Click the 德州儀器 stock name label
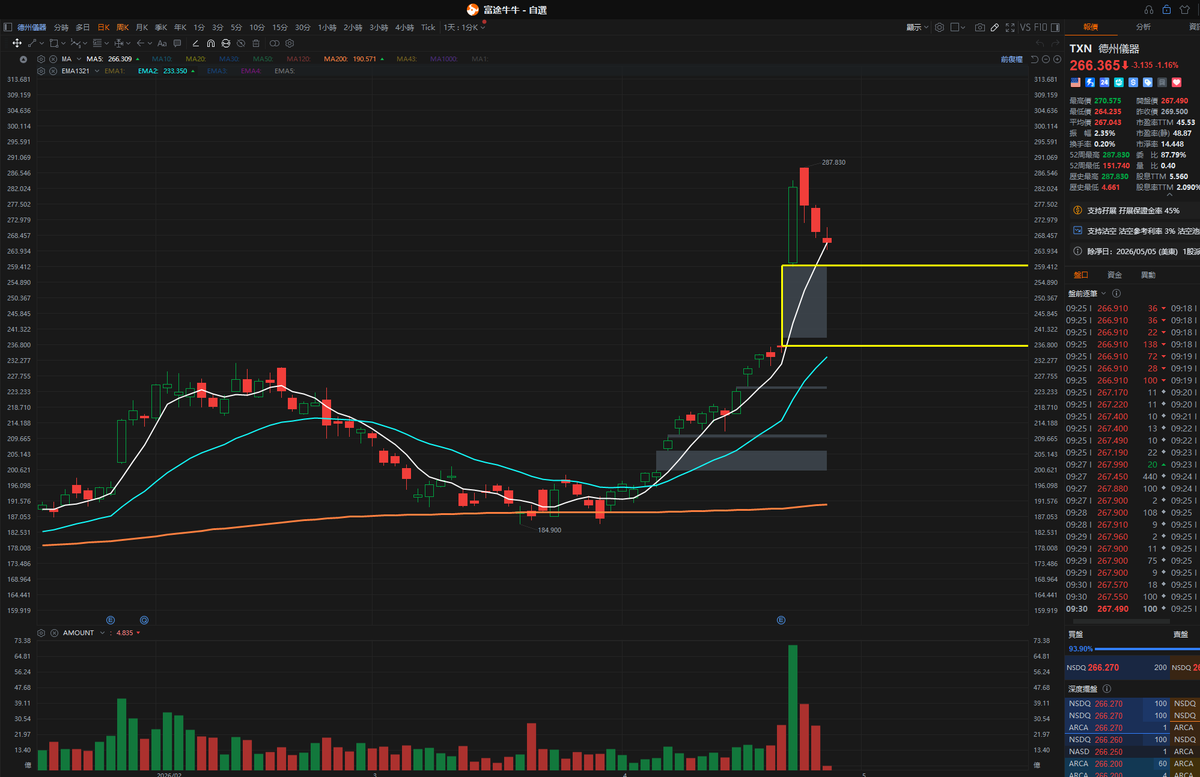This screenshot has width=1200, height=777. coord(1119,48)
